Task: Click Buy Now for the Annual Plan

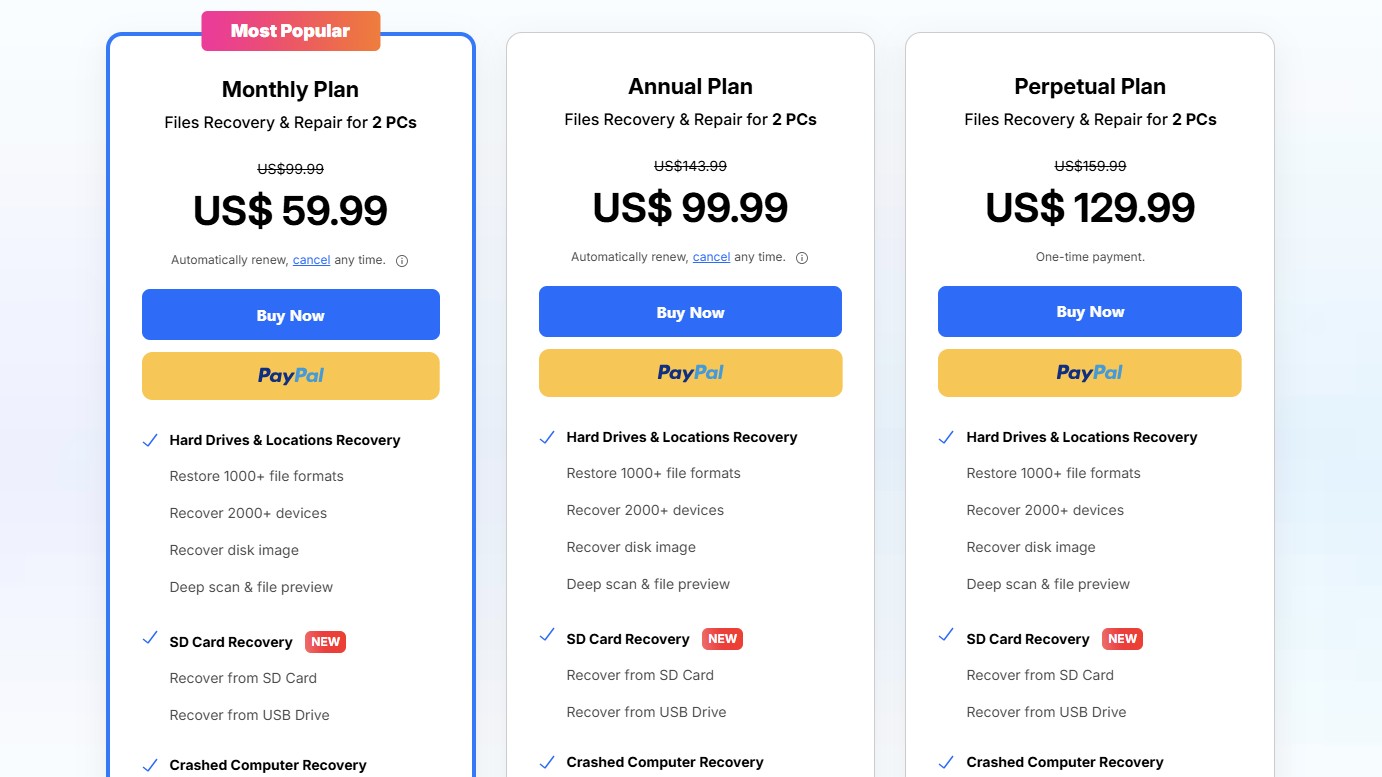Action: coord(690,311)
